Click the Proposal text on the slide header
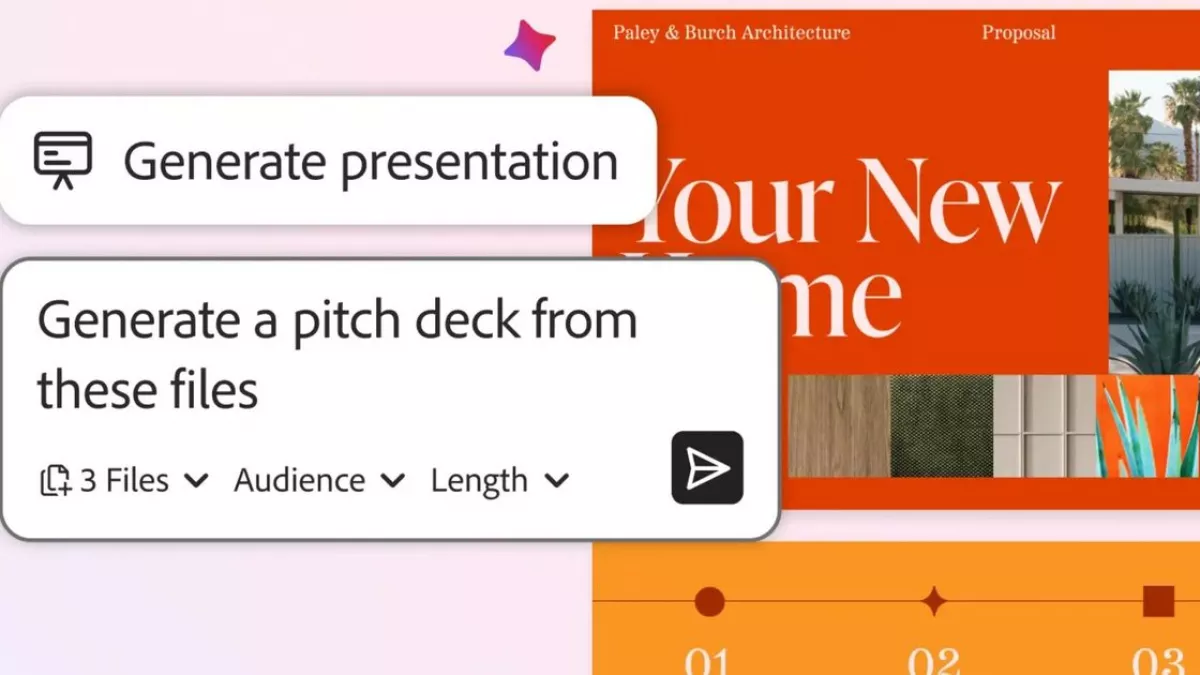The image size is (1200, 675). coord(1018,33)
